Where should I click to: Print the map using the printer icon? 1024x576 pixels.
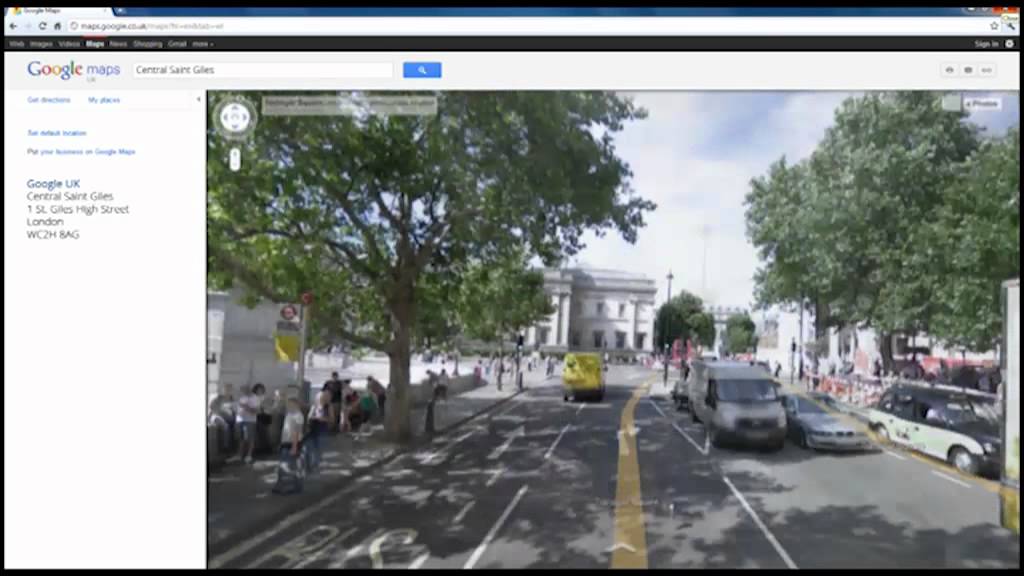(x=950, y=70)
